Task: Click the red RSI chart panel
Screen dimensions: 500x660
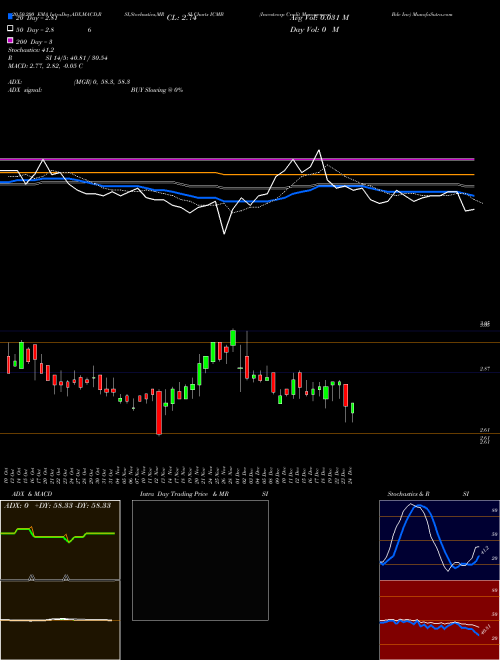Action: click(x=439, y=620)
